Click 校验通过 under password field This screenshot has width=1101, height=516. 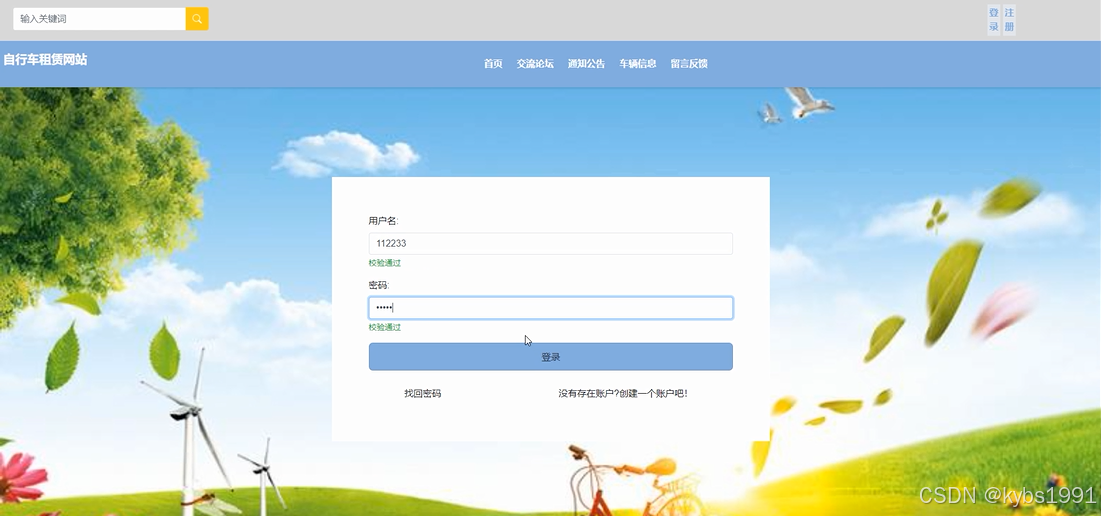[385, 327]
